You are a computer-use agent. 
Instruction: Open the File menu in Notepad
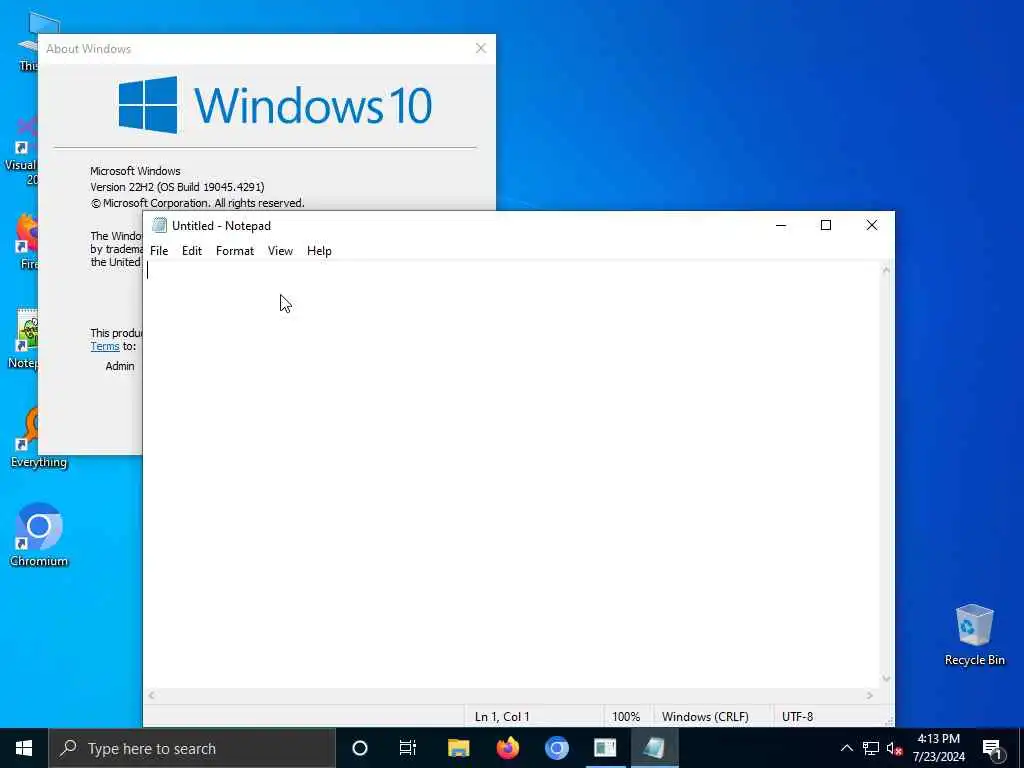[x=159, y=251]
